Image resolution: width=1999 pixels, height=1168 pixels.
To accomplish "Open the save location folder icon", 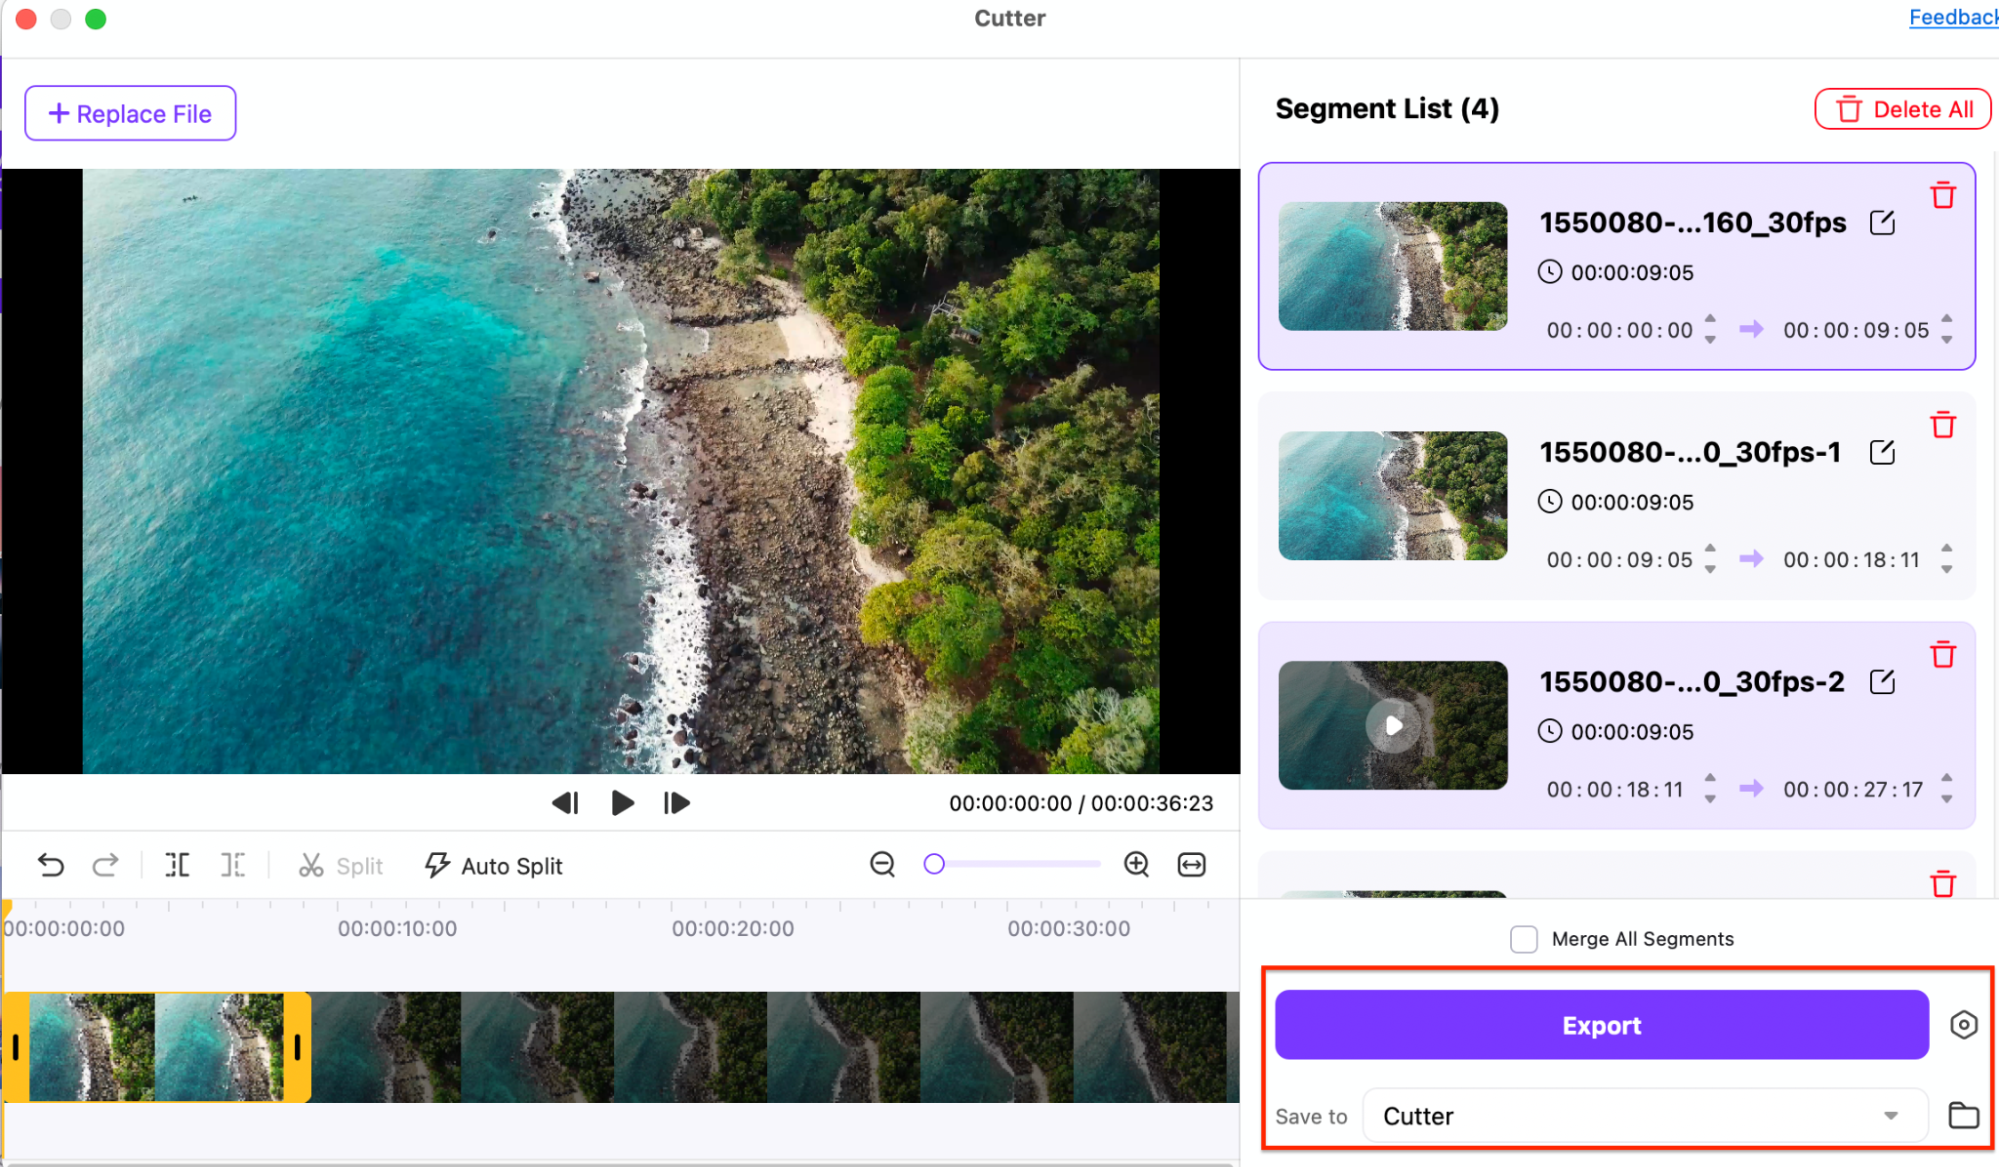I will [1963, 1115].
